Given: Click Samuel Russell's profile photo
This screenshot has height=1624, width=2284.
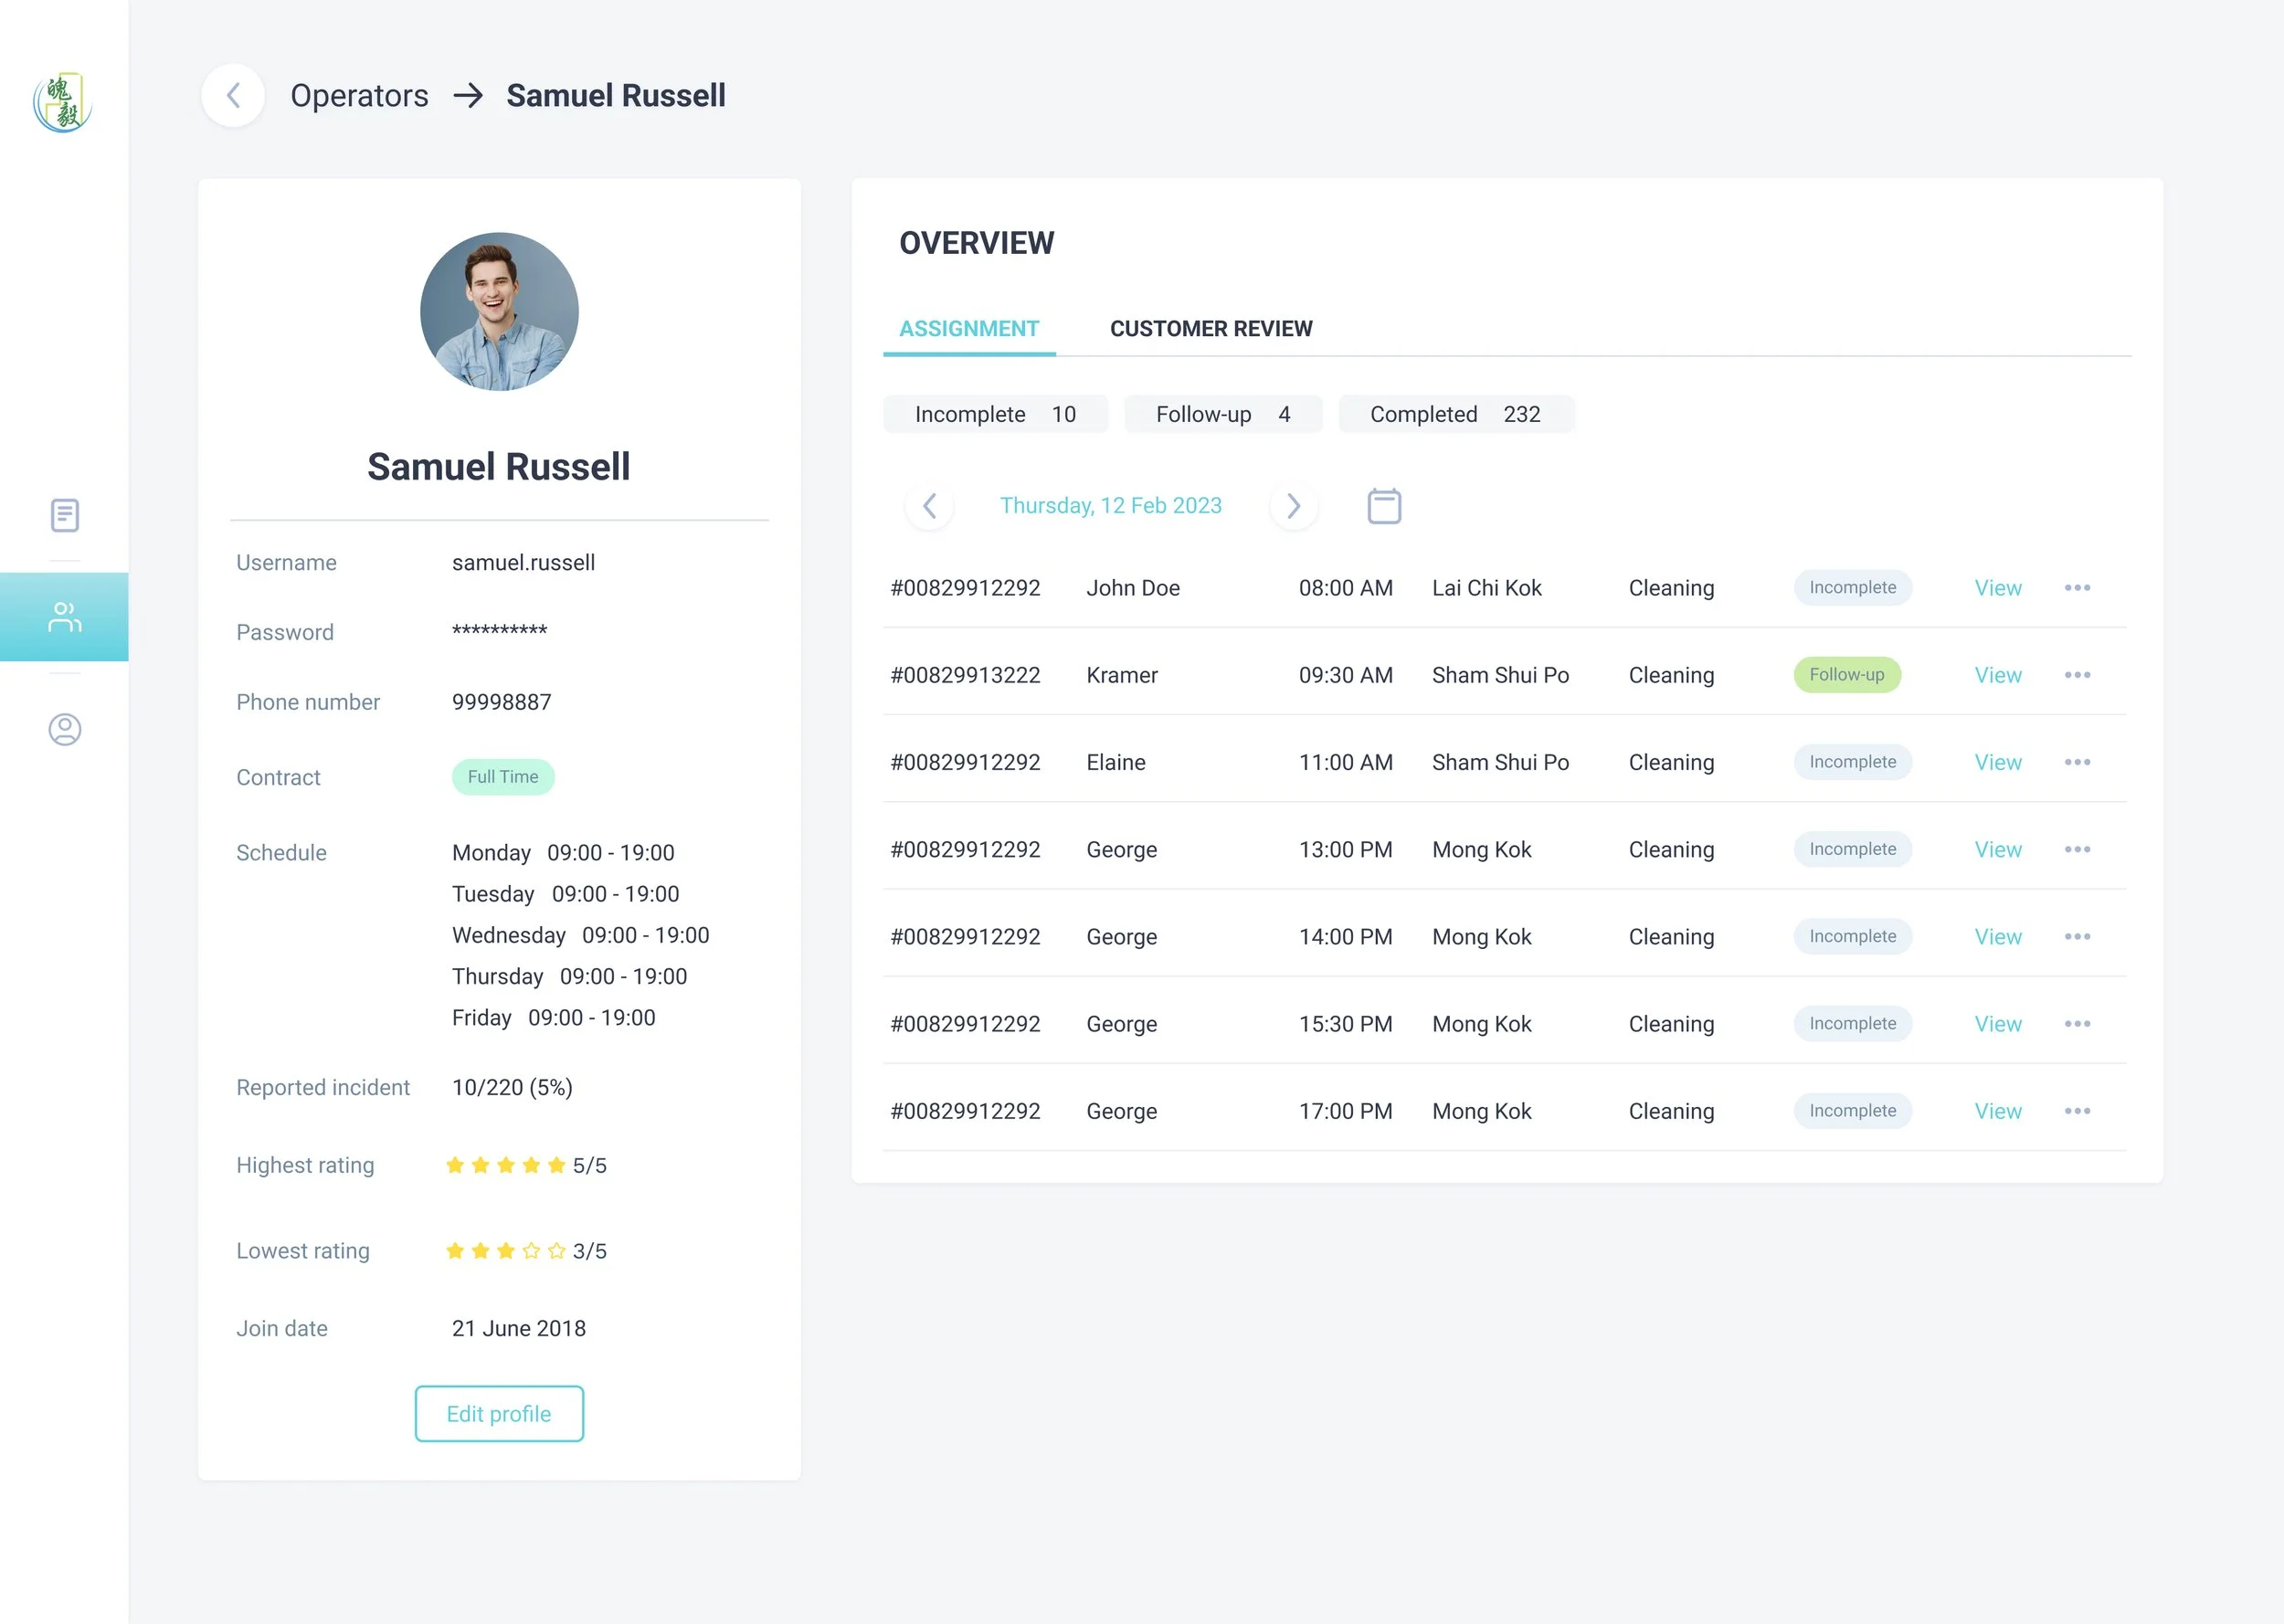Looking at the screenshot, I should tap(499, 312).
